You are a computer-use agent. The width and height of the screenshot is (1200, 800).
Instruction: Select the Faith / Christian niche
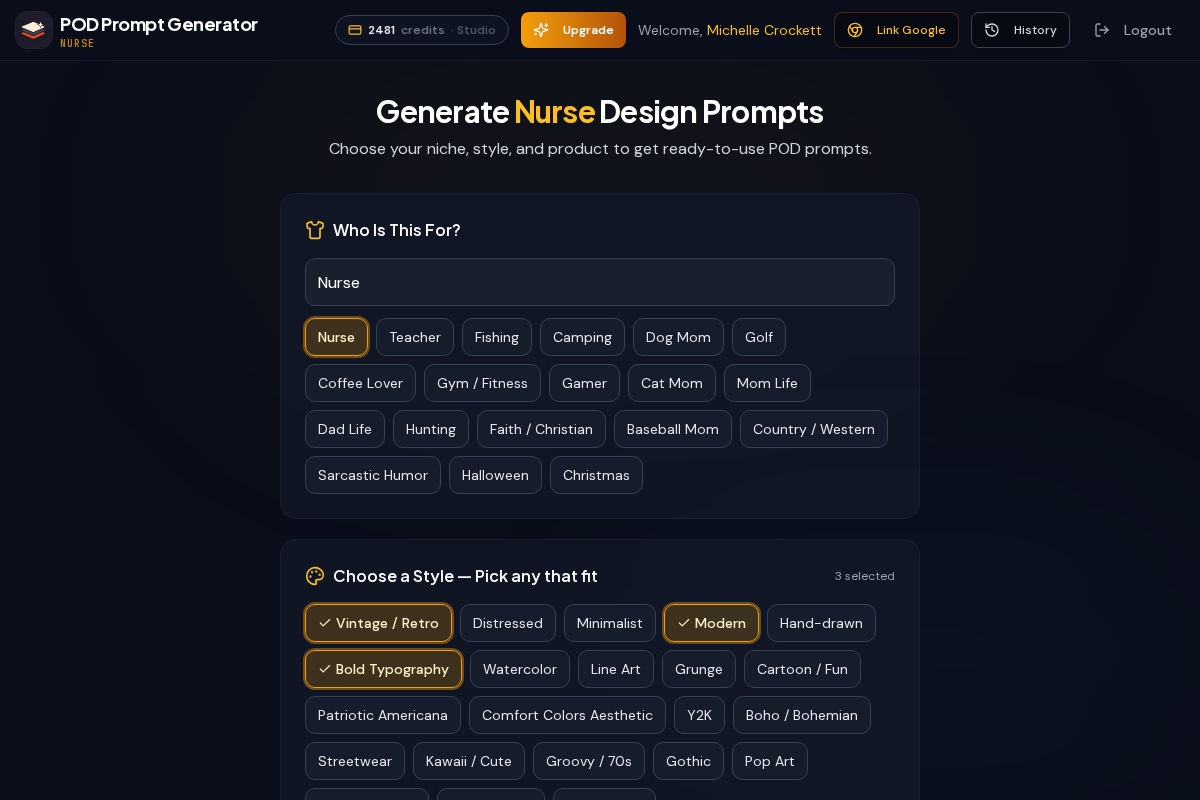[x=541, y=429]
